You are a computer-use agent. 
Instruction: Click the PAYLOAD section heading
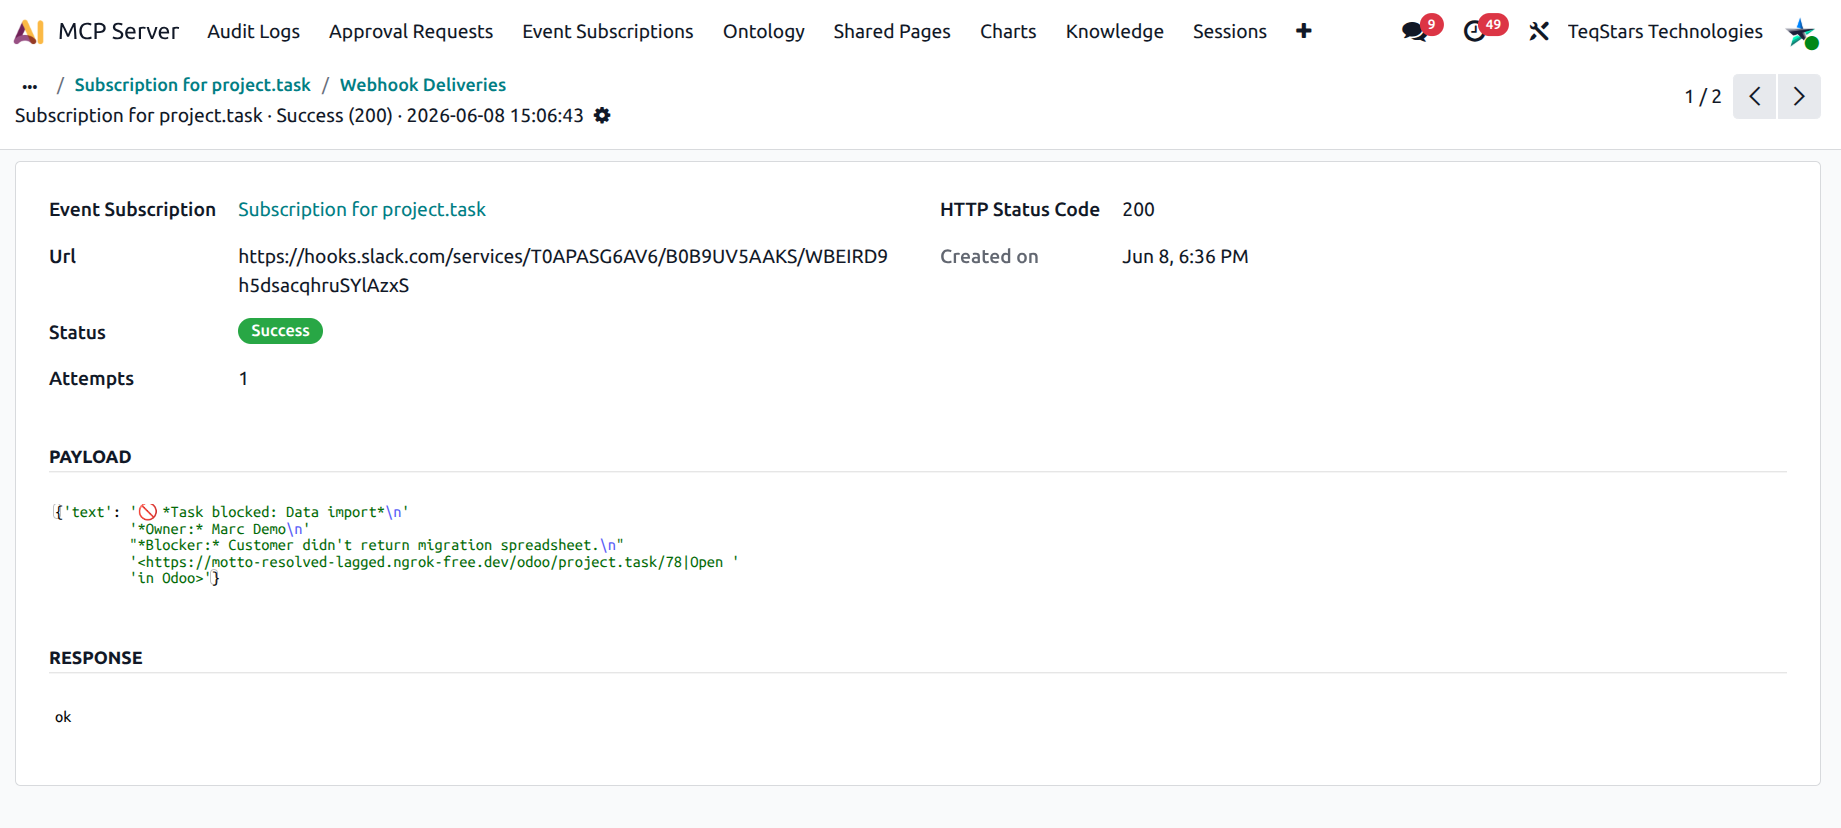pyautogui.click(x=90, y=457)
